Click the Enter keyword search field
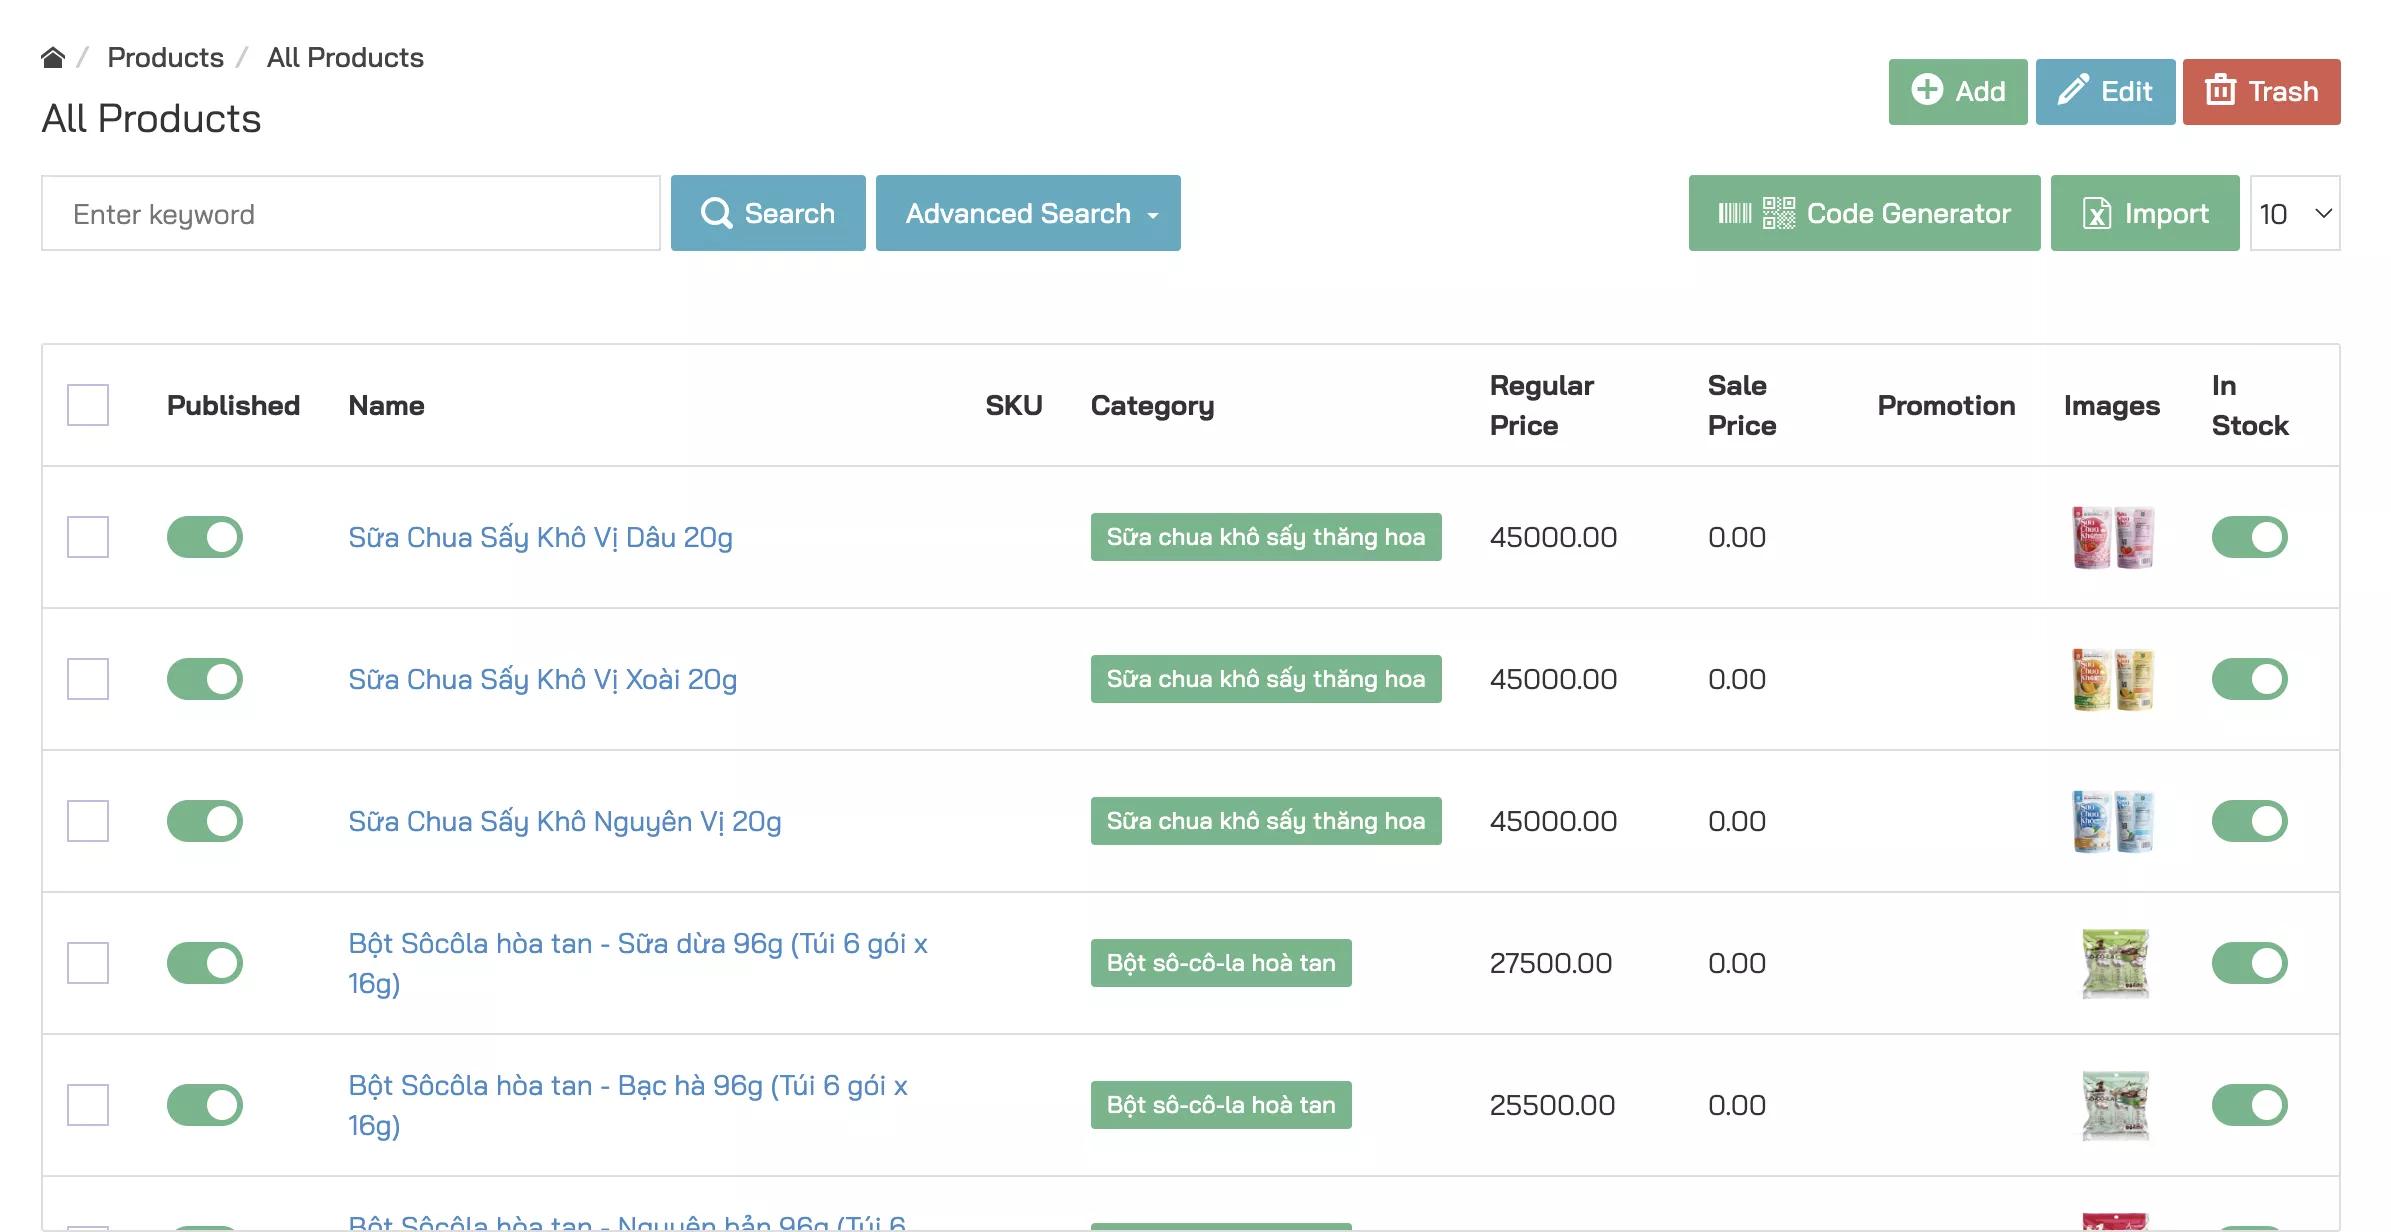The image size is (2391, 1232). point(350,213)
